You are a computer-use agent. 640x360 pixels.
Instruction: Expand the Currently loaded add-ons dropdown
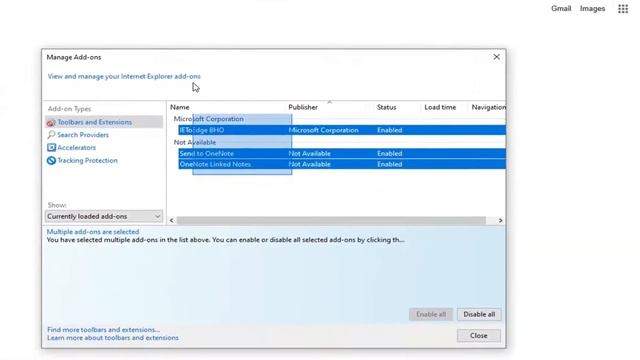point(104,216)
